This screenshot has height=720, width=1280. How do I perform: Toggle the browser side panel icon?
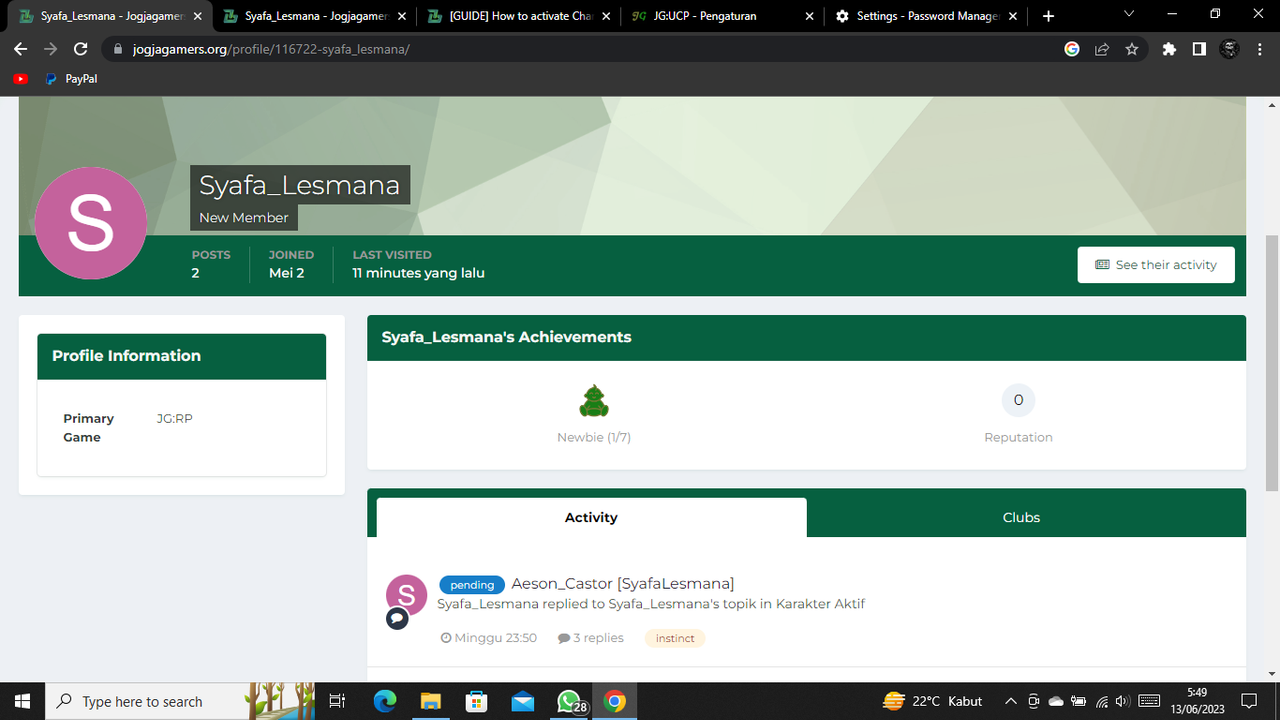(x=1199, y=49)
